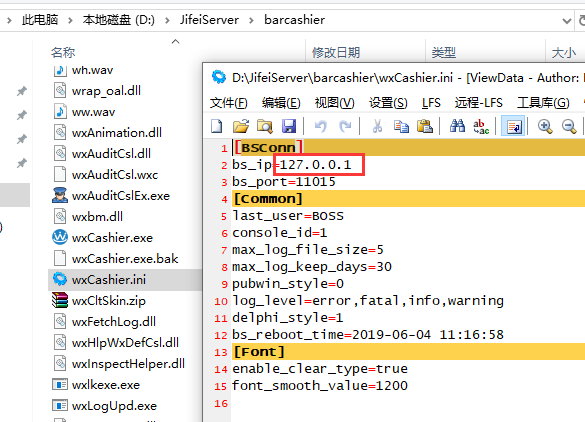Screen dimensions: 585x422
Task: Expand the chevron after 本地磁盘 (D:)
Action: (167, 20)
